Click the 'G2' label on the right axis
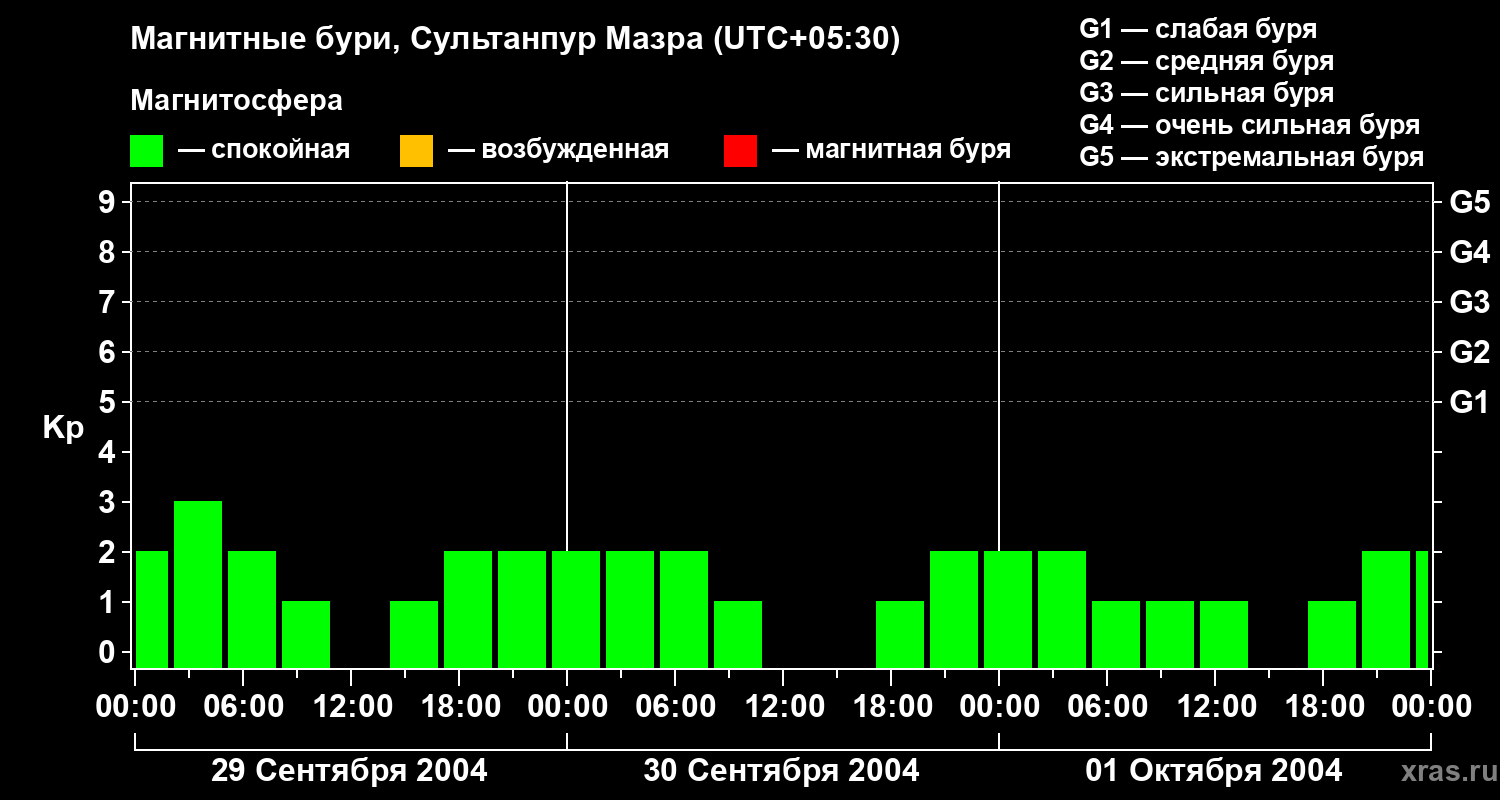The width and height of the screenshot is (1500, 800). click(1470, 352)
